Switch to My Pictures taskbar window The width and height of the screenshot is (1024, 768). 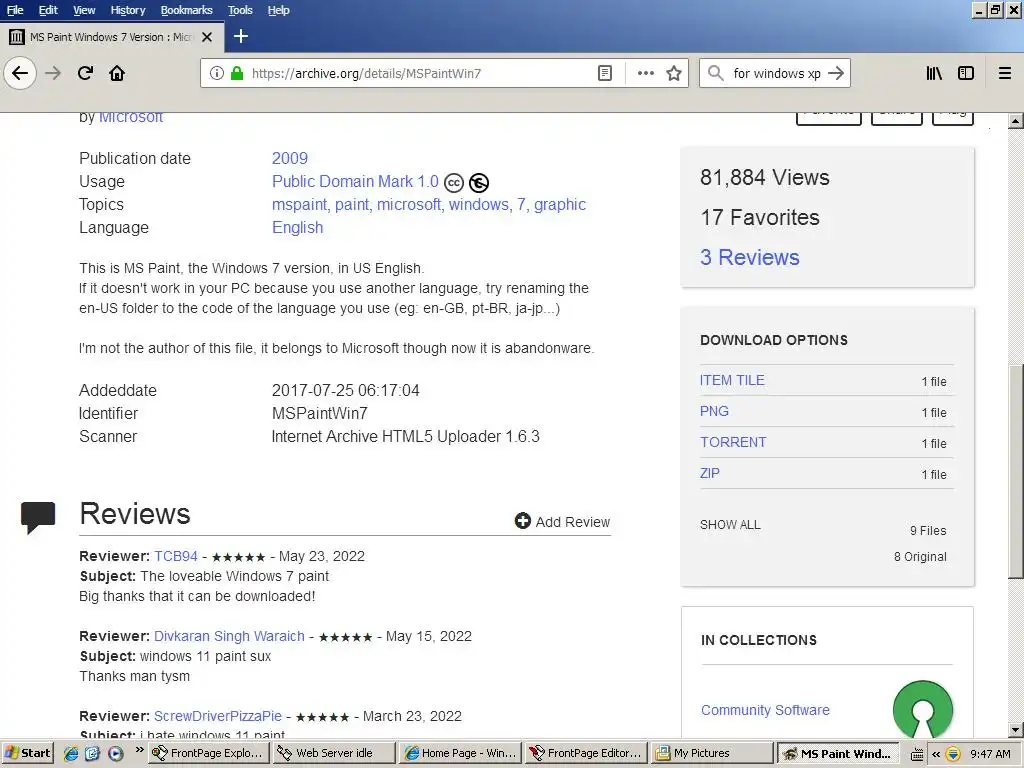(713, 753)
